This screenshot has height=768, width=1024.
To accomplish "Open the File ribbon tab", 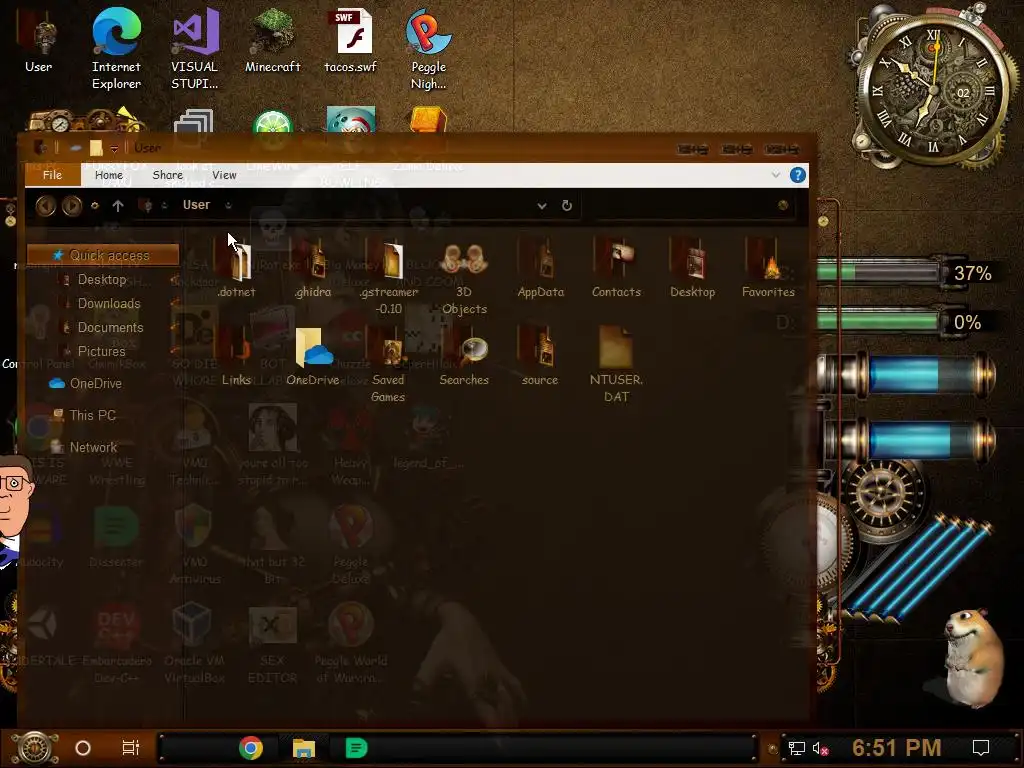I will (x=52, y=175).
